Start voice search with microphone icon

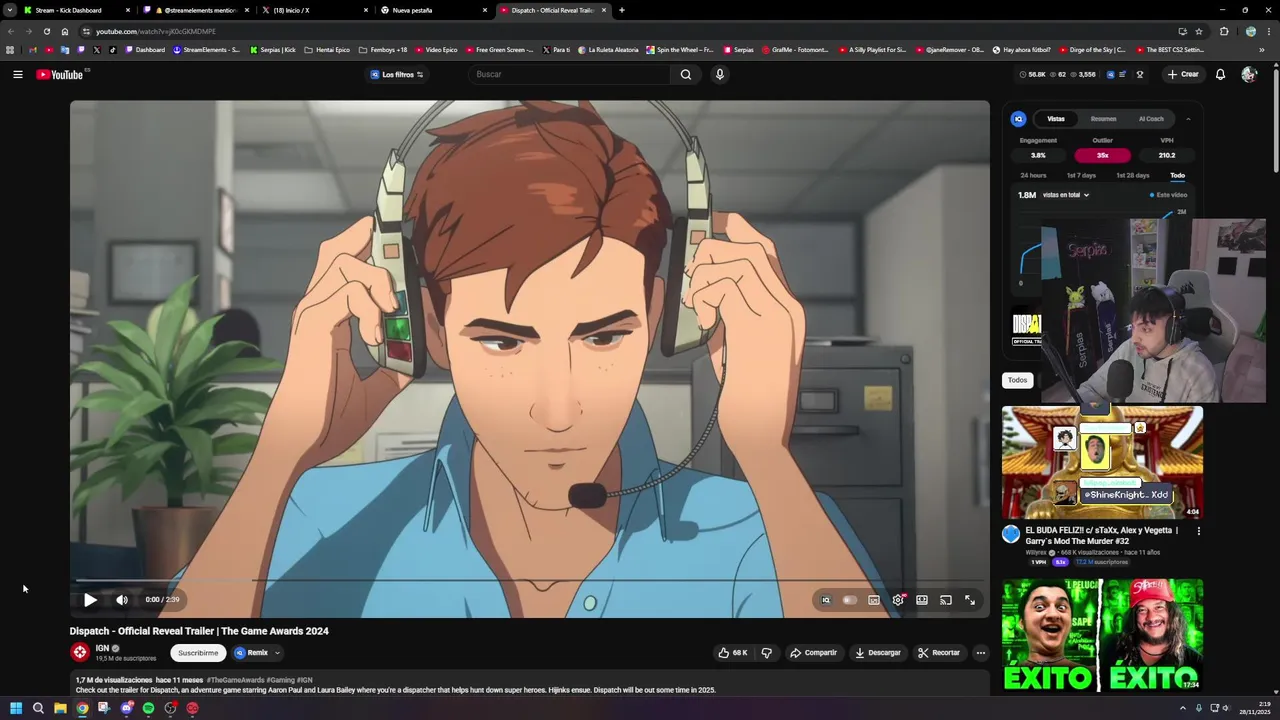[719, 74]
